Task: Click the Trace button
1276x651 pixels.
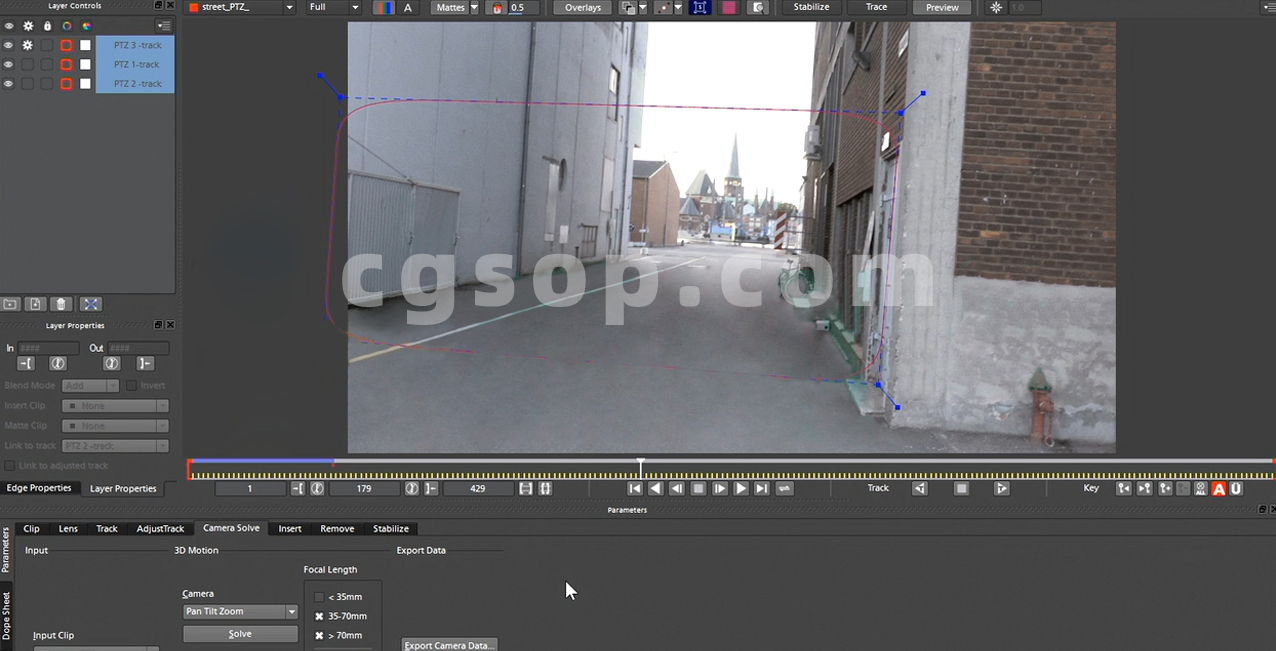Action: tap(876, 7)
